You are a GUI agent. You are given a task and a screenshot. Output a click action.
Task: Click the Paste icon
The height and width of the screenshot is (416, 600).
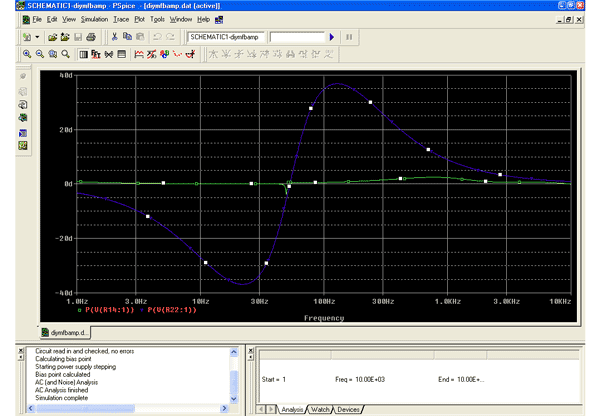tap(140, 37)
